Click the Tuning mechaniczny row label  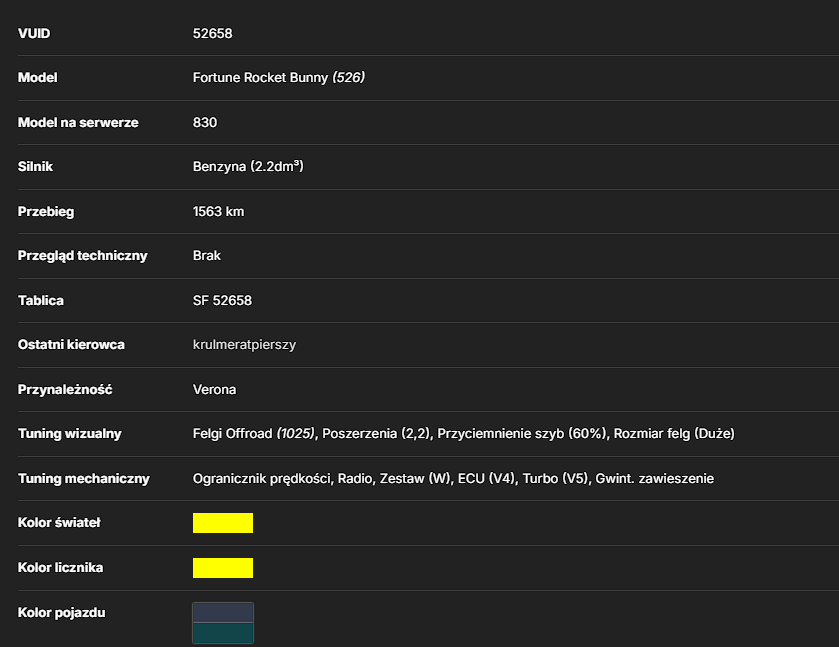click(x=83, y=478)
